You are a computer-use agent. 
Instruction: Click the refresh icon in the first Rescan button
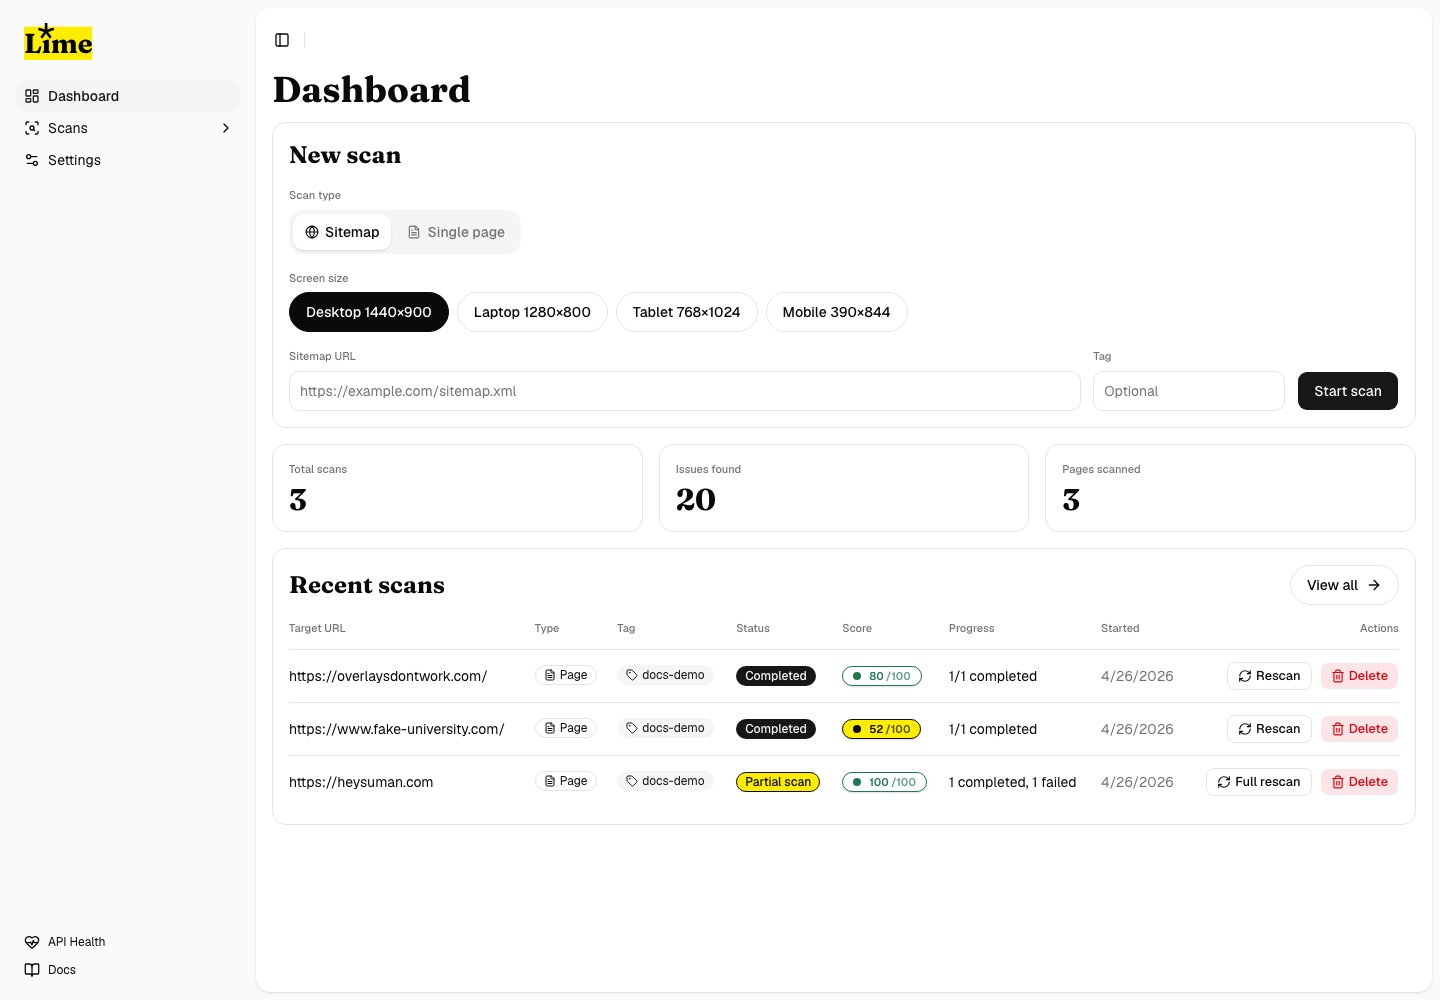pos(1246,675)
